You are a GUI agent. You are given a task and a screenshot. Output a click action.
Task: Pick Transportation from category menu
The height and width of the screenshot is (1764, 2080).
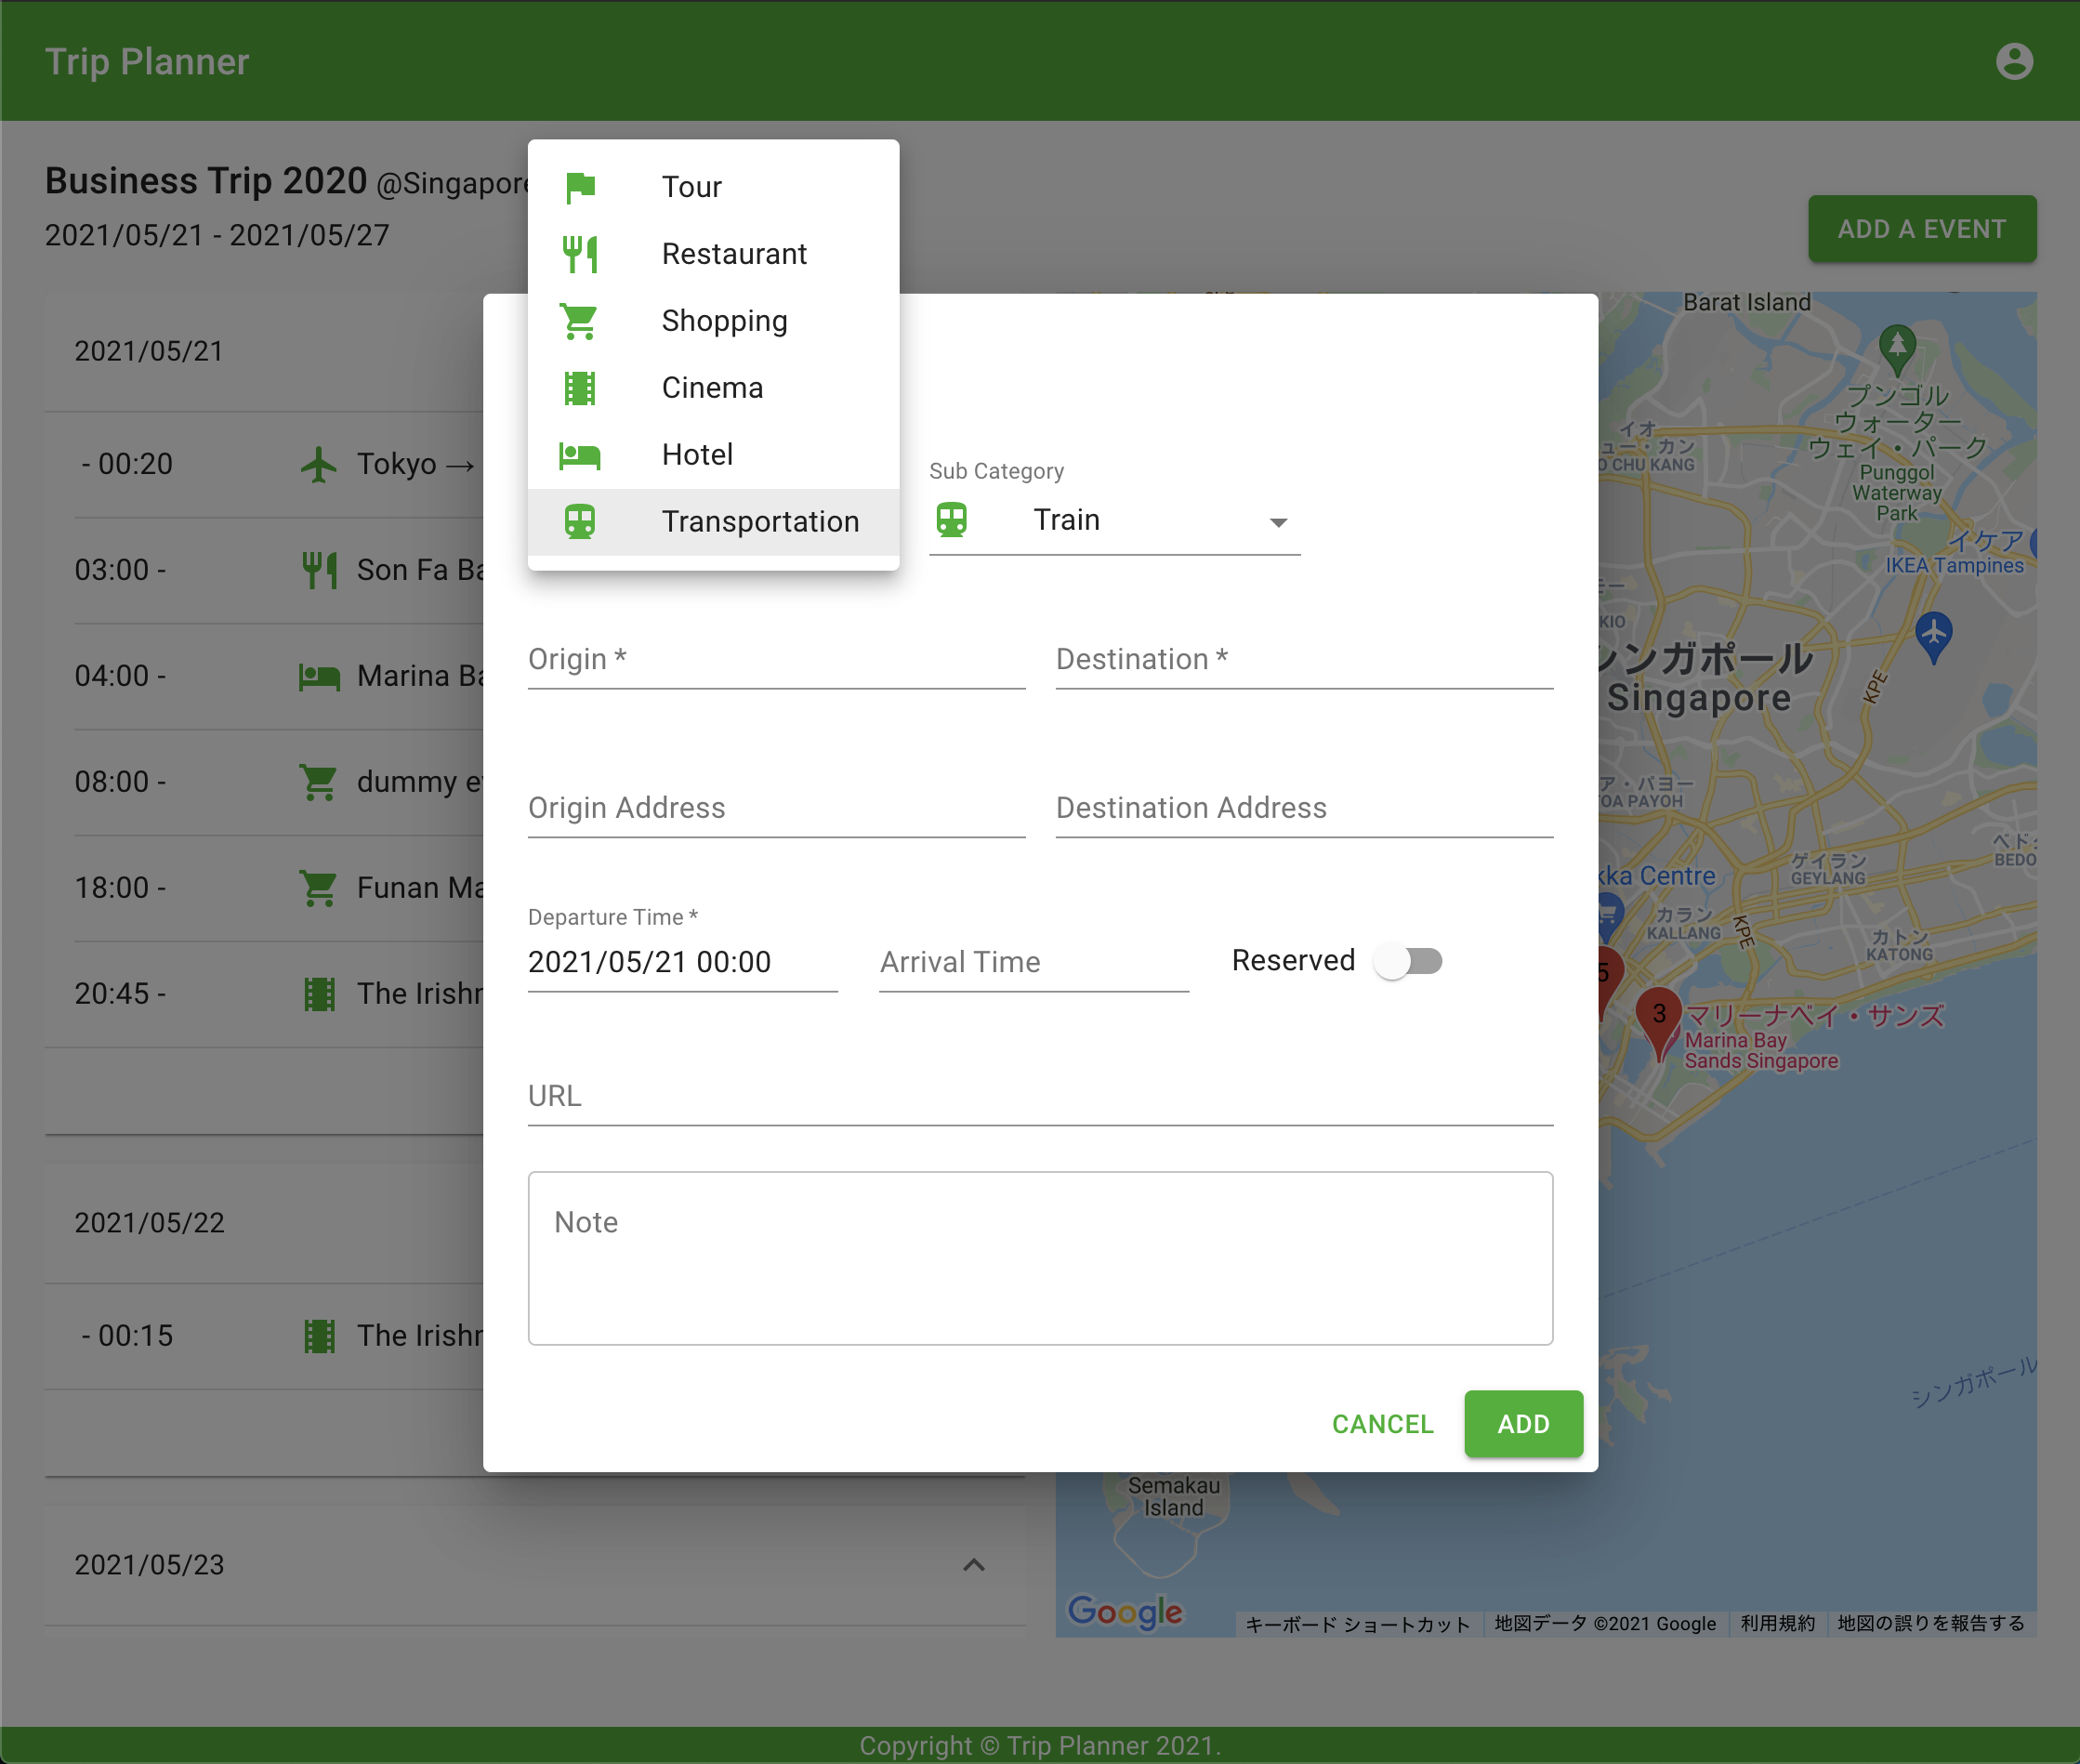714,522
